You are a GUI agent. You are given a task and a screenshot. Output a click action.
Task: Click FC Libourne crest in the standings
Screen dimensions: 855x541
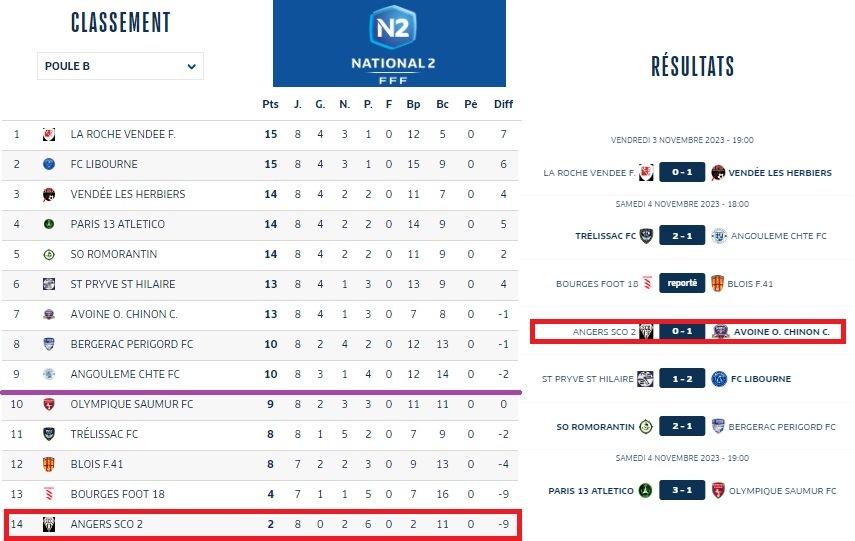point(48,164)
